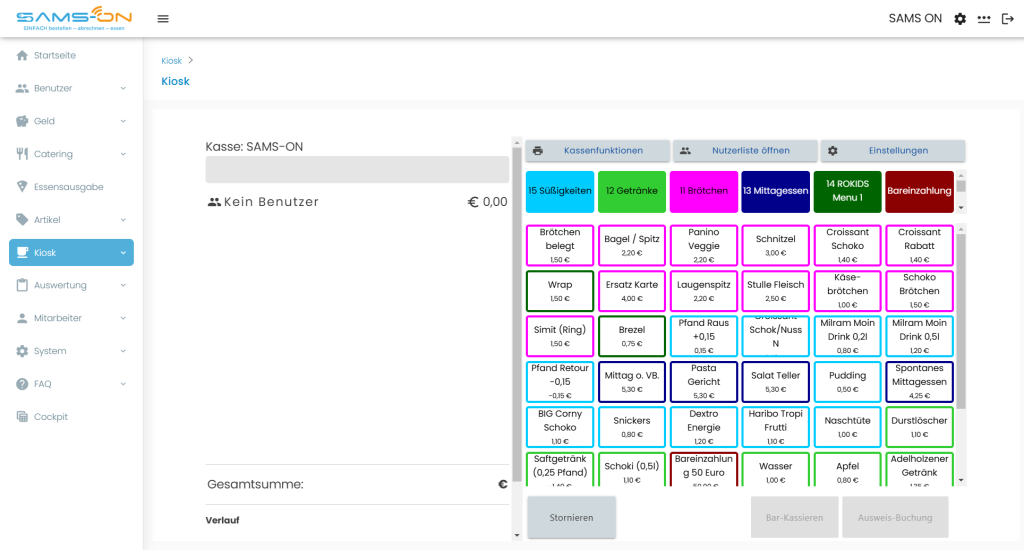Screen dimensions: 1024x550
Task: Click the settings gear in top bar
Action: pyautogui.click(x=960, y=19)
